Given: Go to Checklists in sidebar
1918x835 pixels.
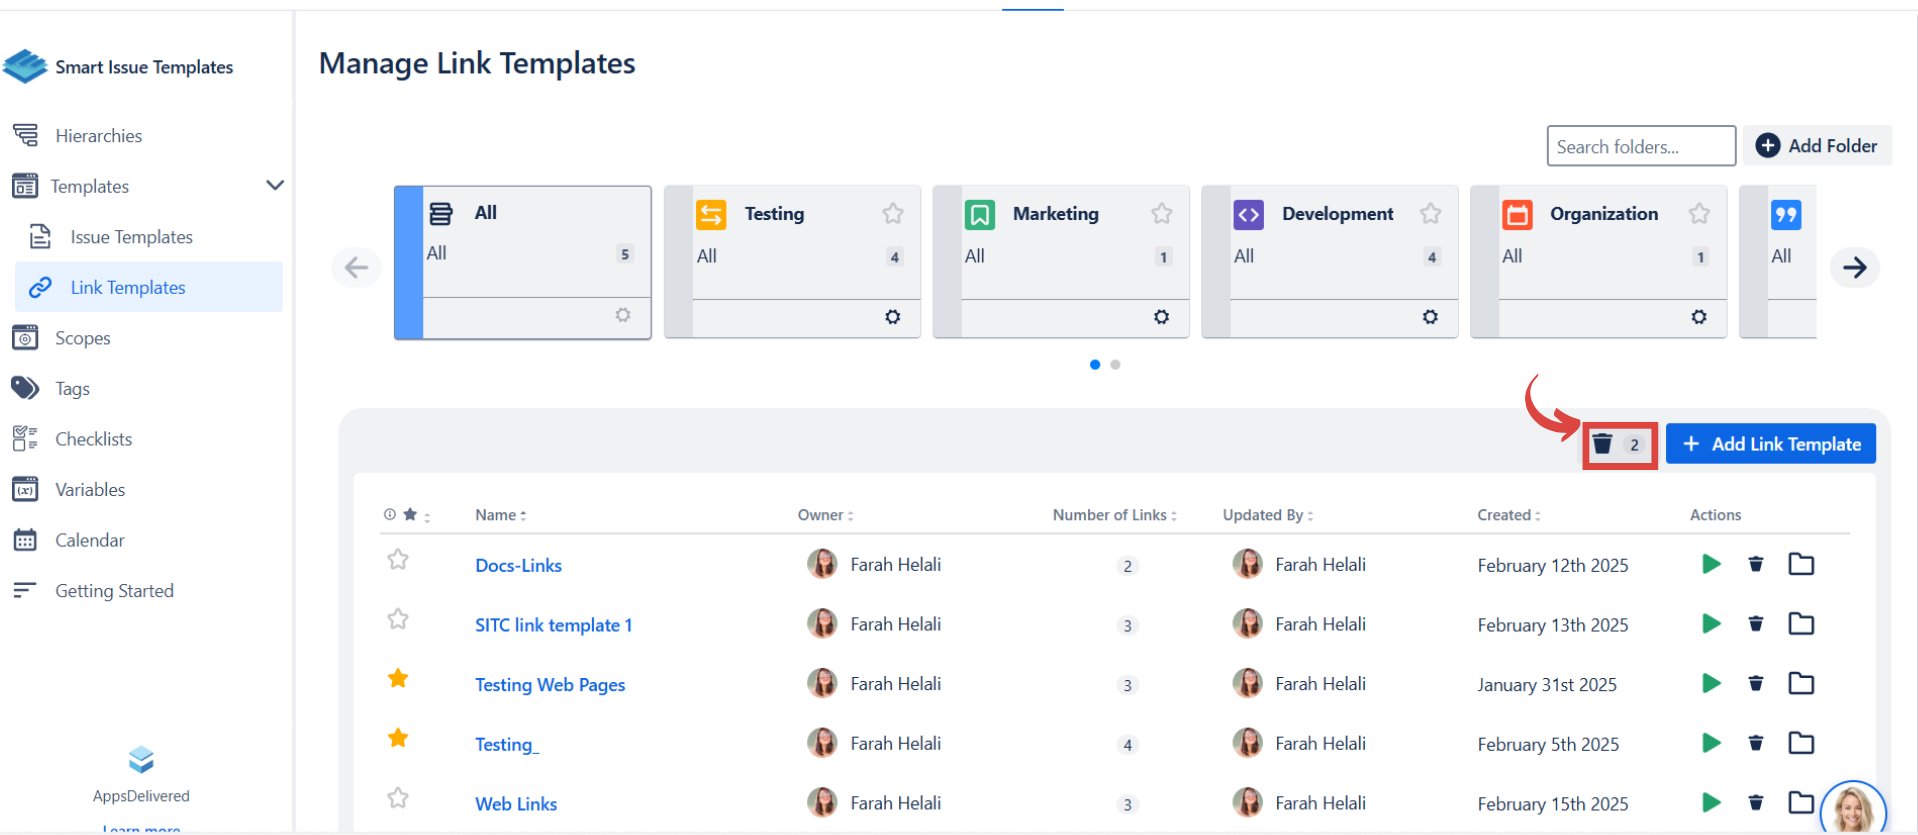Looking at the screenshot, I should 93,439.
